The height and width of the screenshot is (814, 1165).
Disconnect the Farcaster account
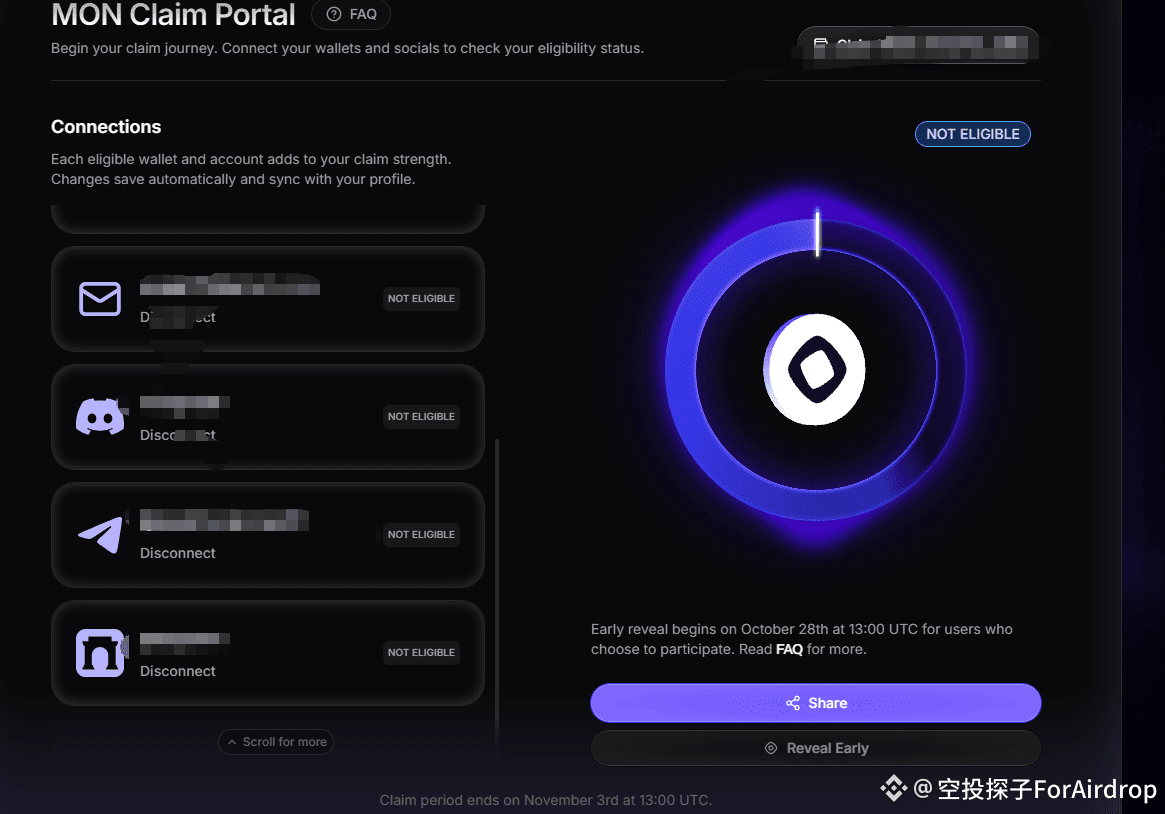[x=178, y=670]
